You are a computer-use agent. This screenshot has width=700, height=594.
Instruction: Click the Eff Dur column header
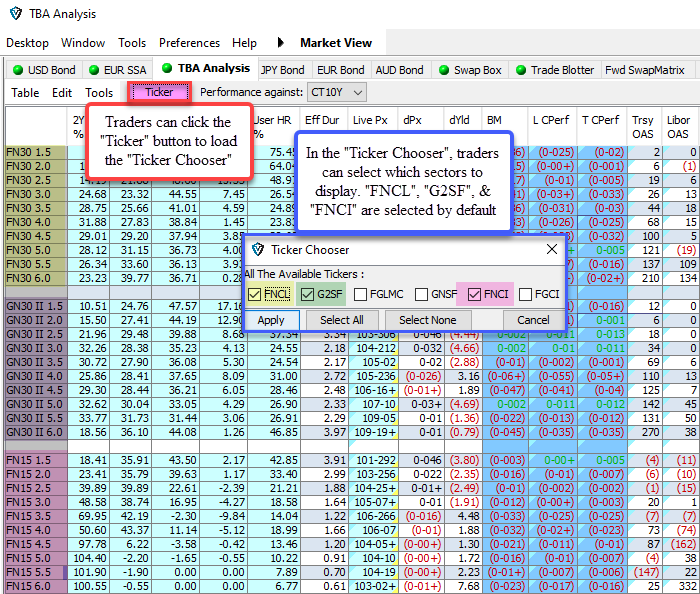[x=322, y=120]
